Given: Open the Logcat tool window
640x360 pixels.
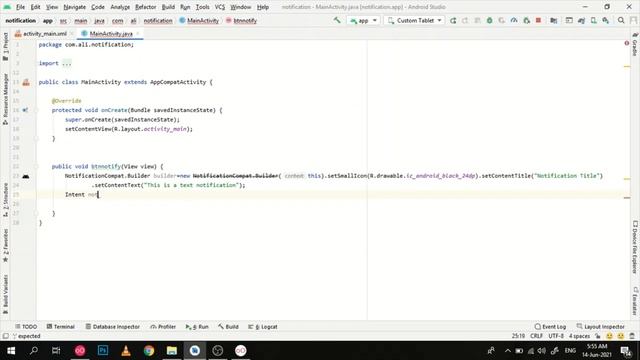Looking at the screenshot, I should 263,327.
